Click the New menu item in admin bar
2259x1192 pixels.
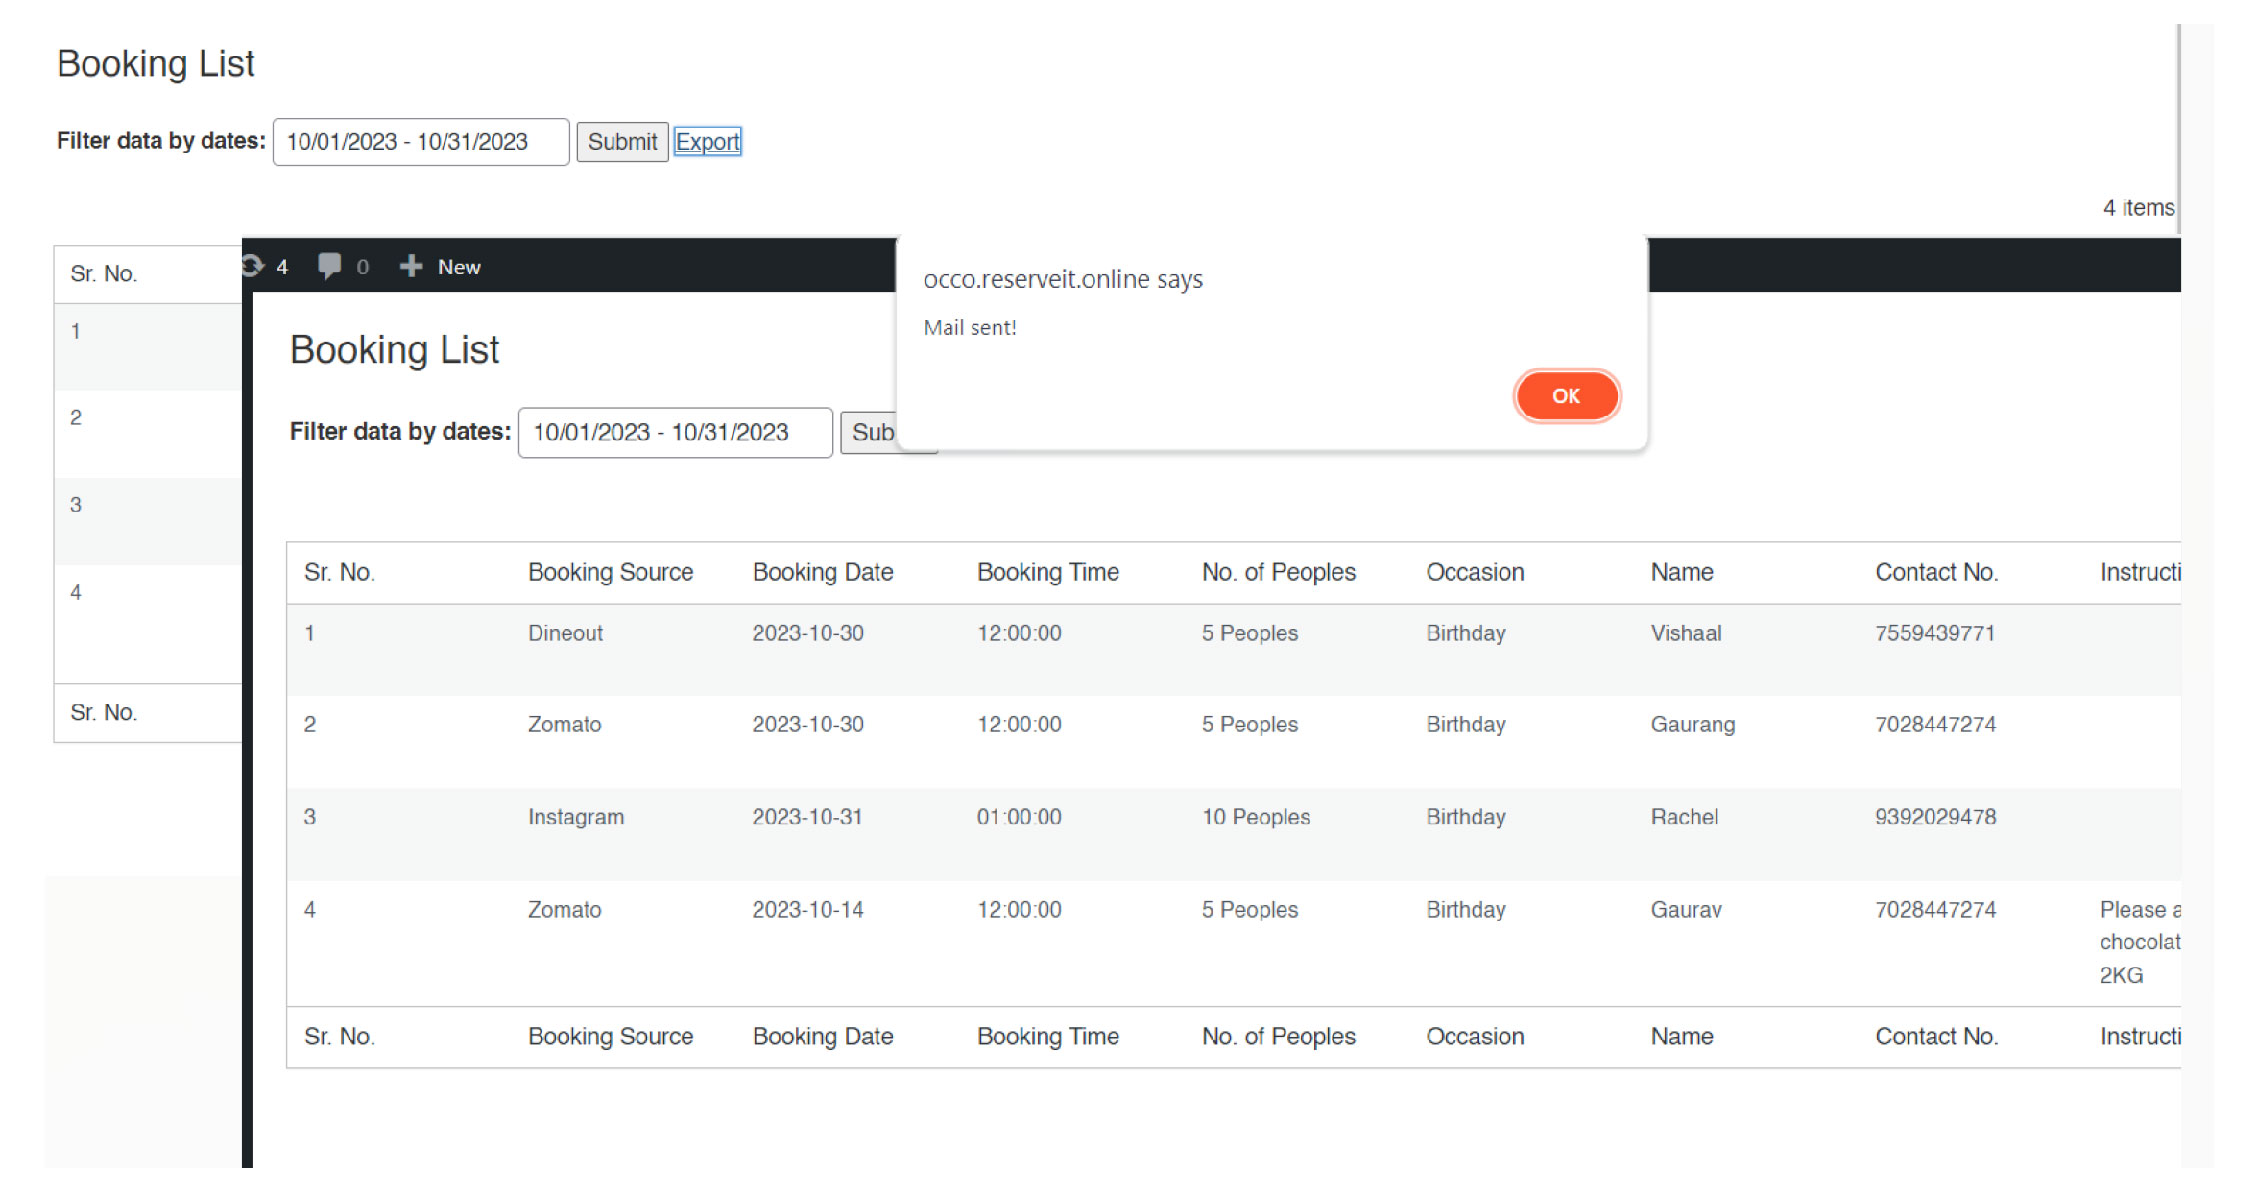[x=459, y=267]
